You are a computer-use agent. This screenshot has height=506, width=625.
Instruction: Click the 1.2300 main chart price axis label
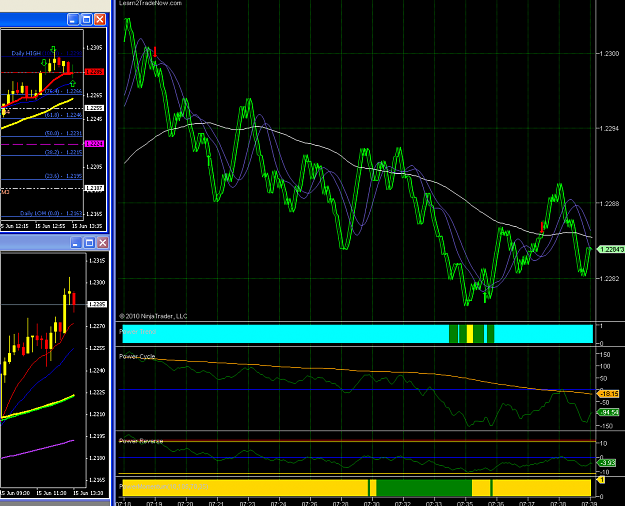pyautogui.click(x=610, y=53)
